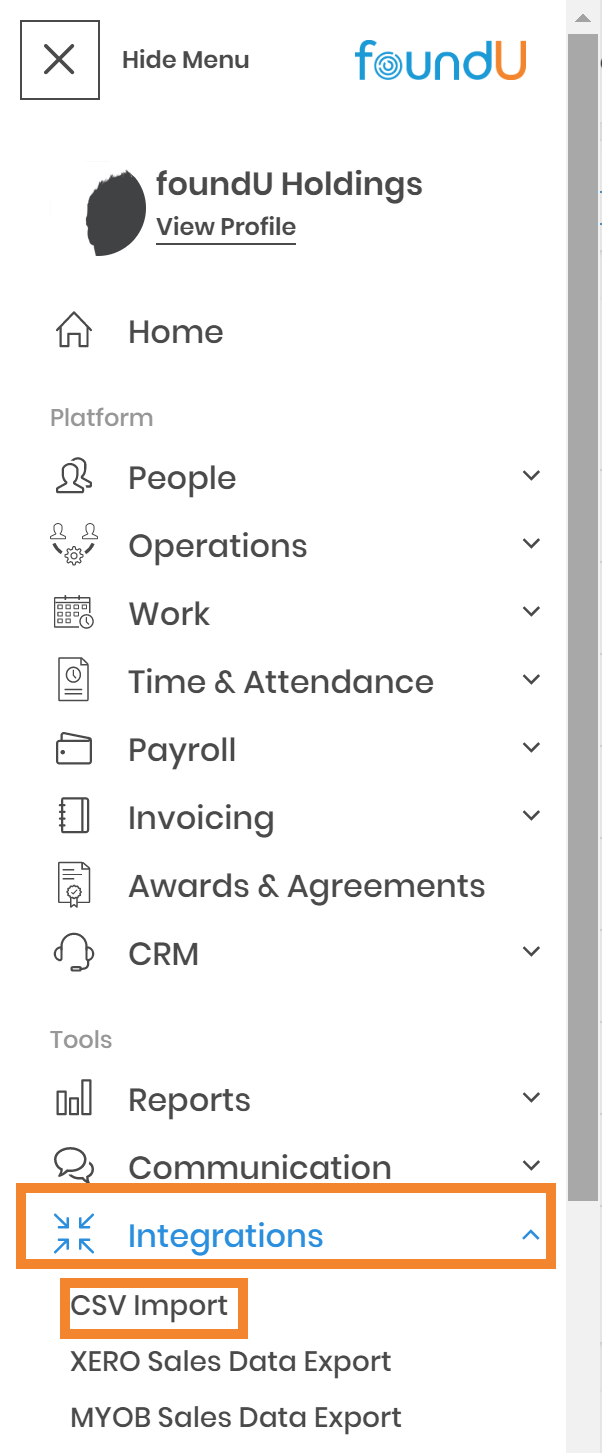This screenshot has width=602, height=1453.
Task: Click the CRM headset icon
Action: coord(73,953)
